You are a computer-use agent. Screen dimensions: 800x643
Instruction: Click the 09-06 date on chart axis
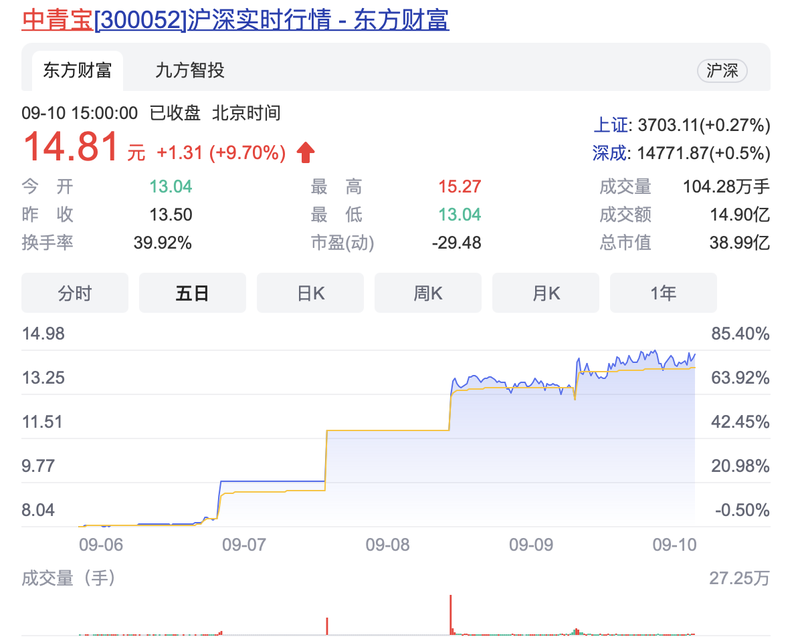tap(101, 545)
